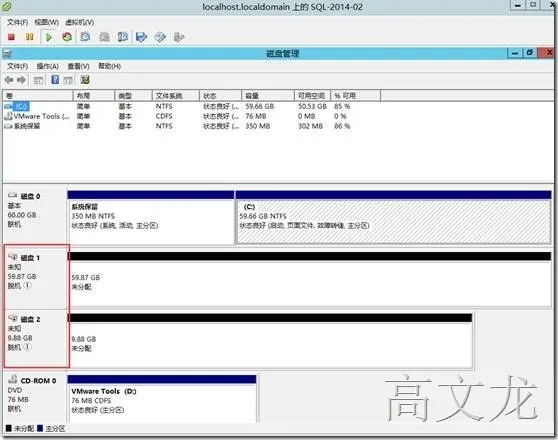Viewport: 558px width, 440px height.
Task: Click the snapshot manager icon
Action: (x=123, y=37)
